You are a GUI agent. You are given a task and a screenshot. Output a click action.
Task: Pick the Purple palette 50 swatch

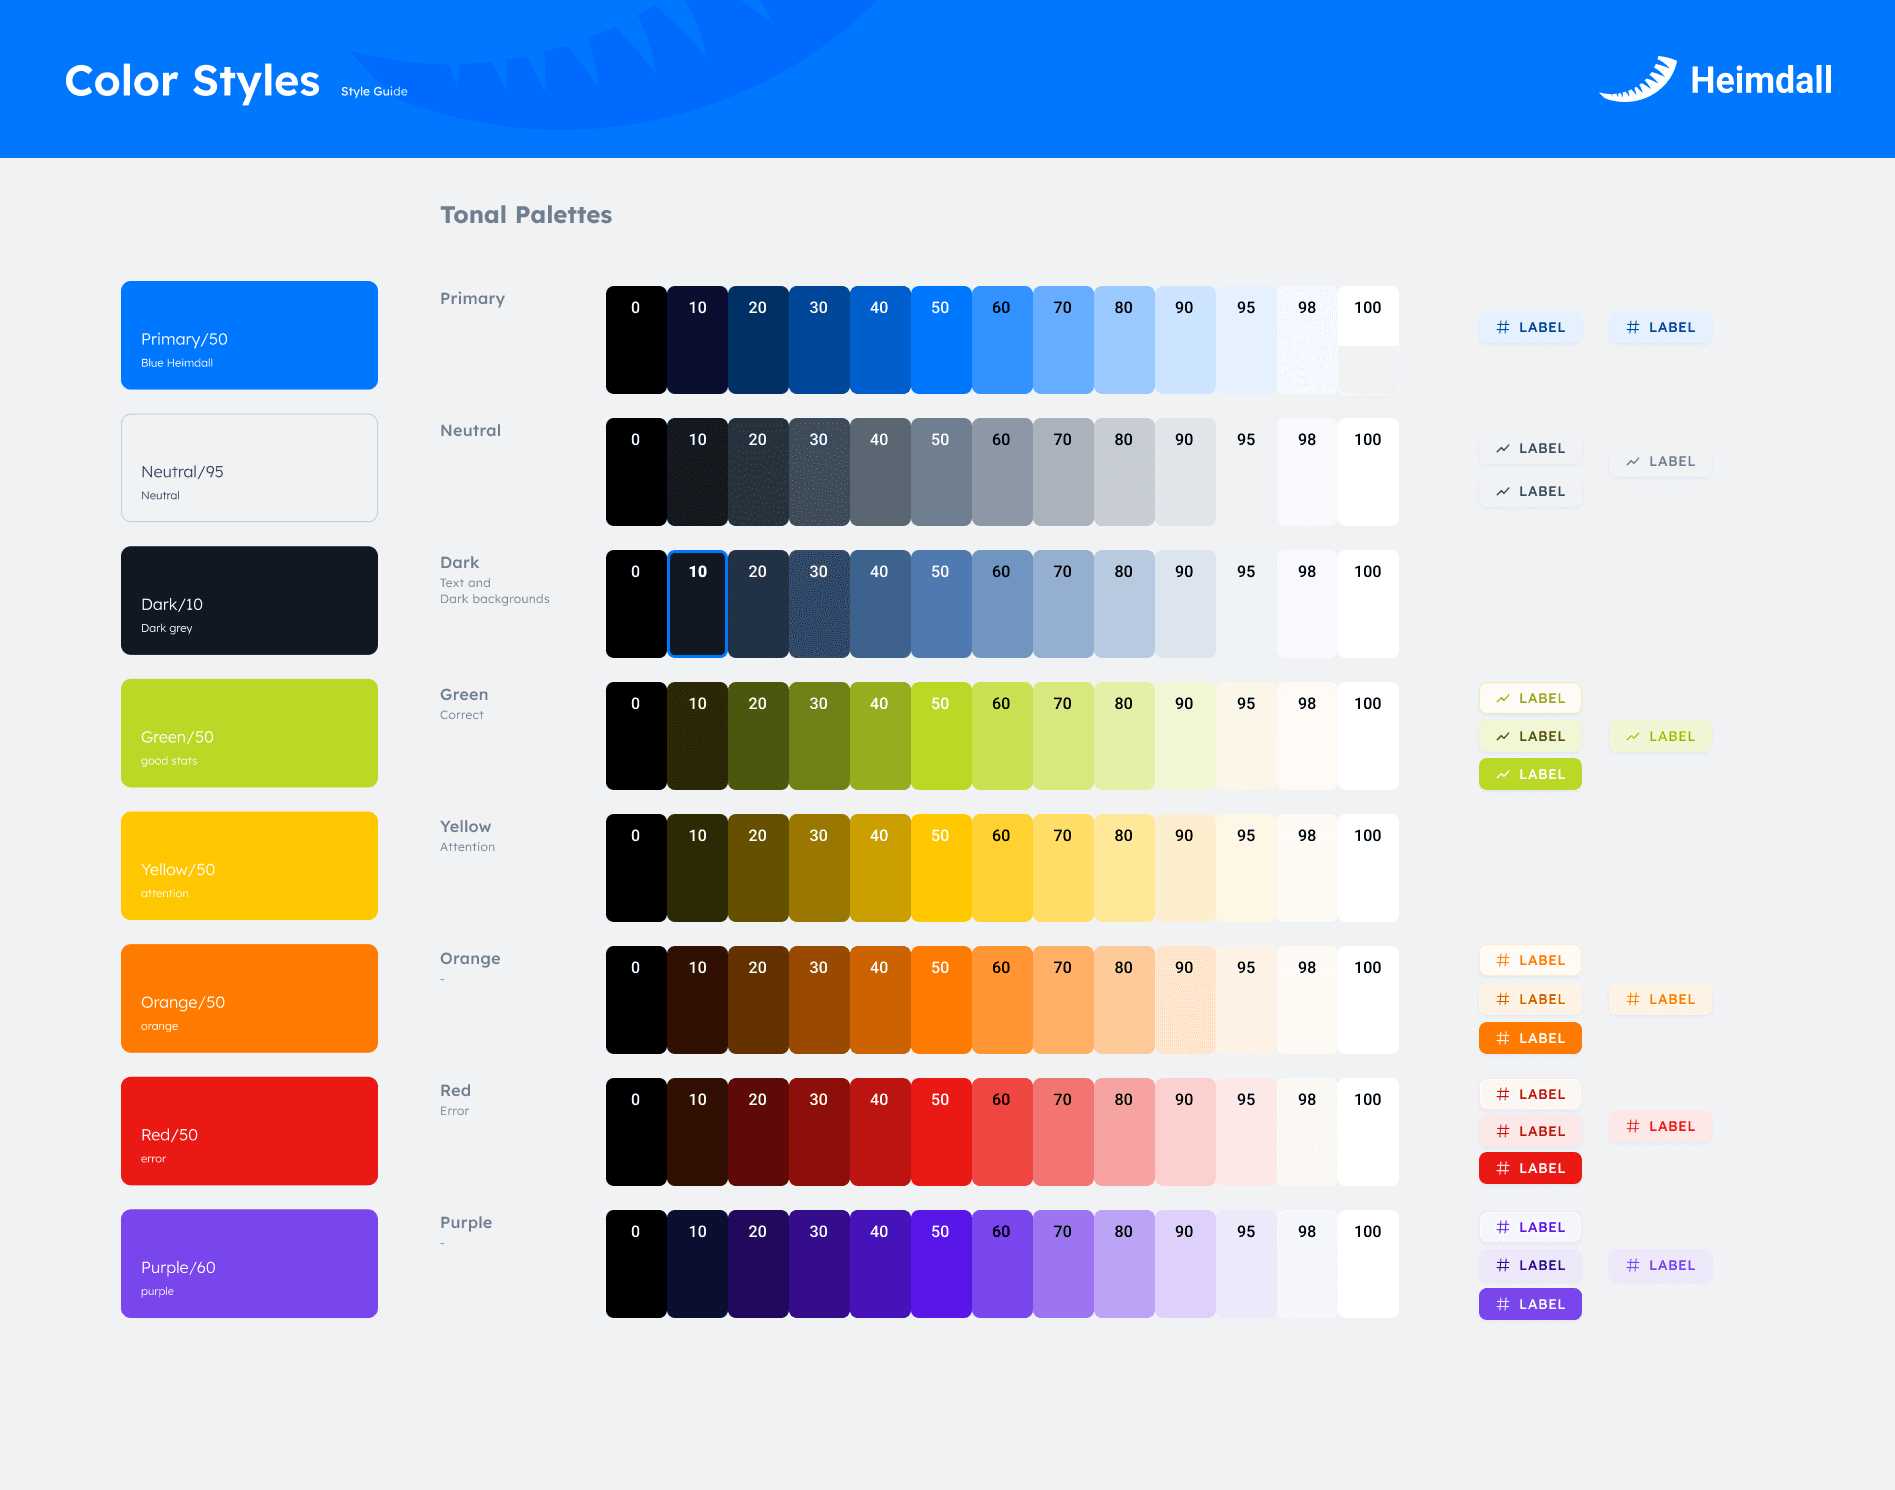941,1264
